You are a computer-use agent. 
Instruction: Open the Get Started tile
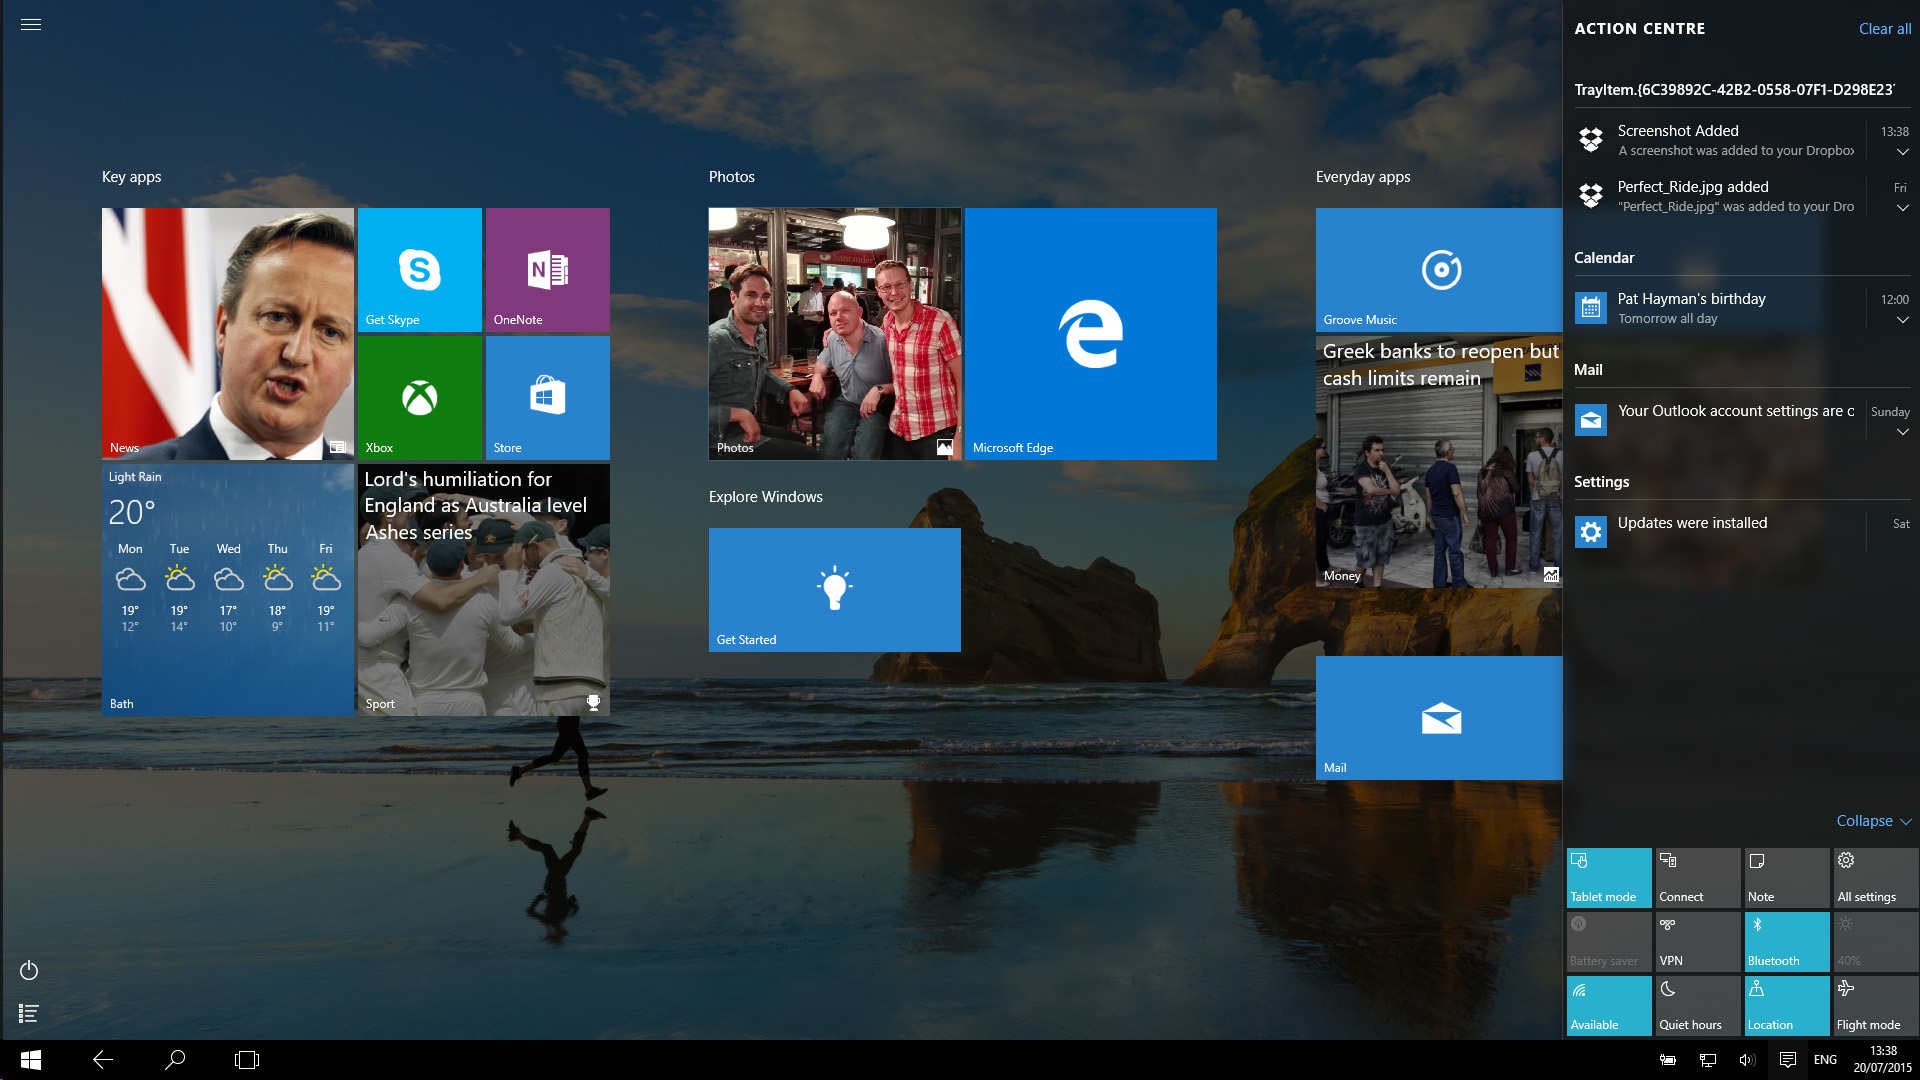click(835, 590)
